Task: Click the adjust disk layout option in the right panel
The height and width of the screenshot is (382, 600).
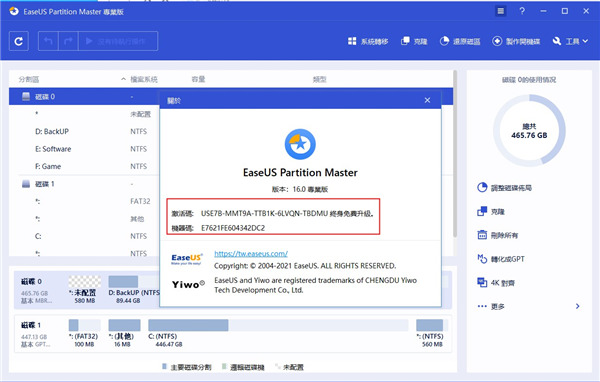Action: (504, 188)
